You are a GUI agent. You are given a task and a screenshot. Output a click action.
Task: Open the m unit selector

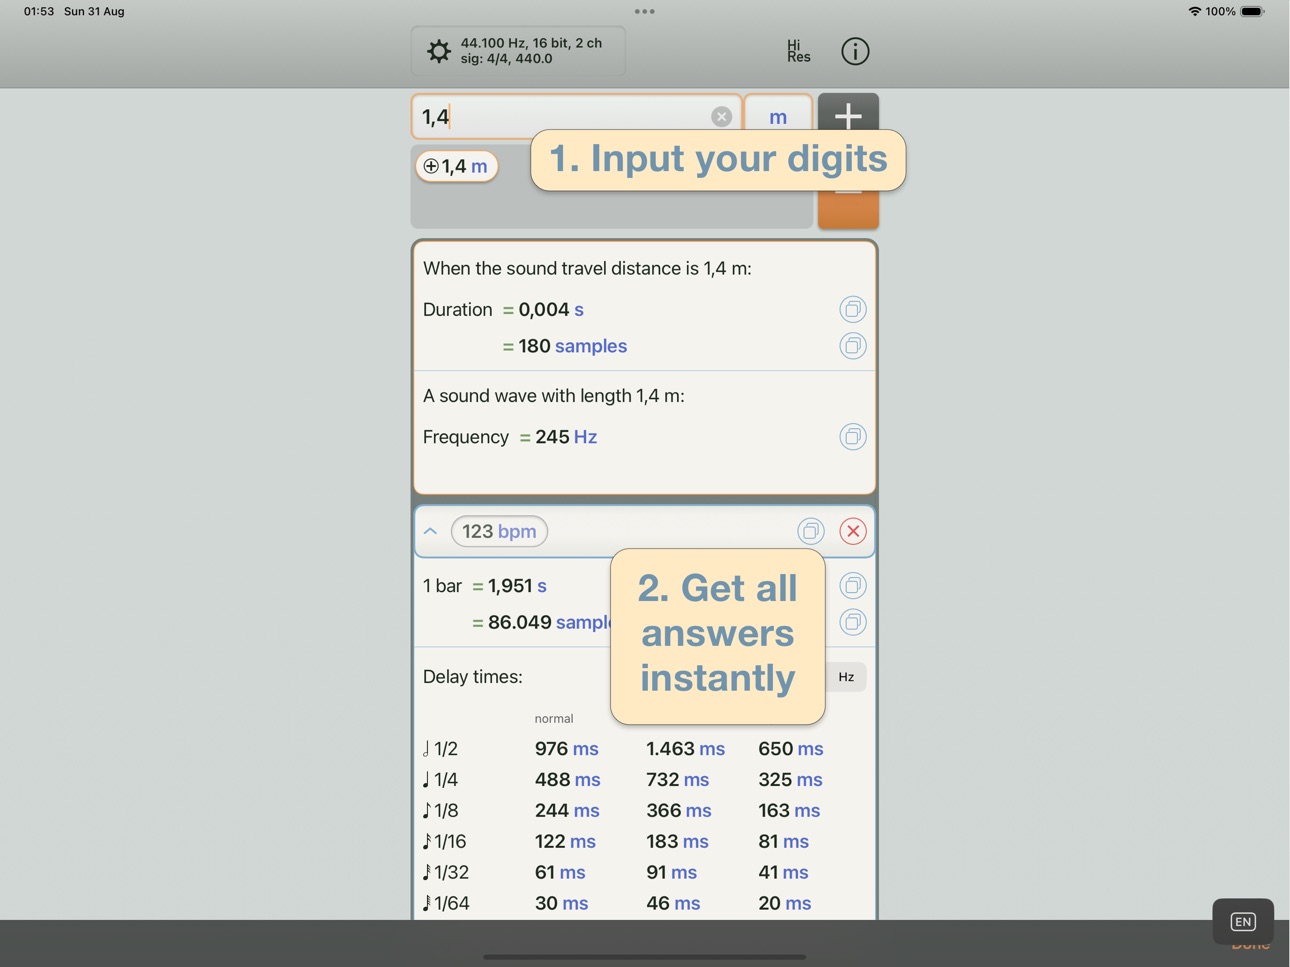(778, 117)
